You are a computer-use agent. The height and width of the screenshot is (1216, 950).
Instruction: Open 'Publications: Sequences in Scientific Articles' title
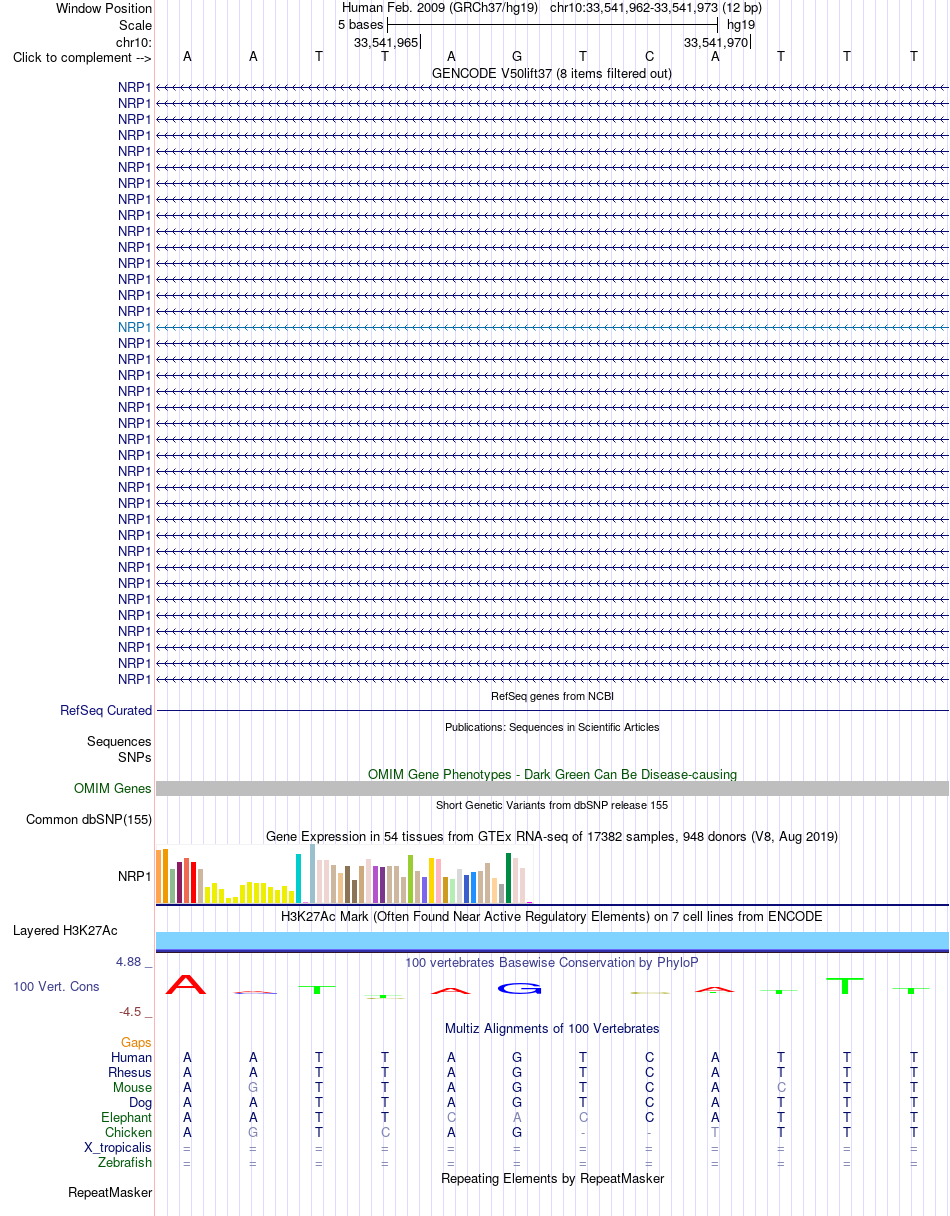coord(552,727)
